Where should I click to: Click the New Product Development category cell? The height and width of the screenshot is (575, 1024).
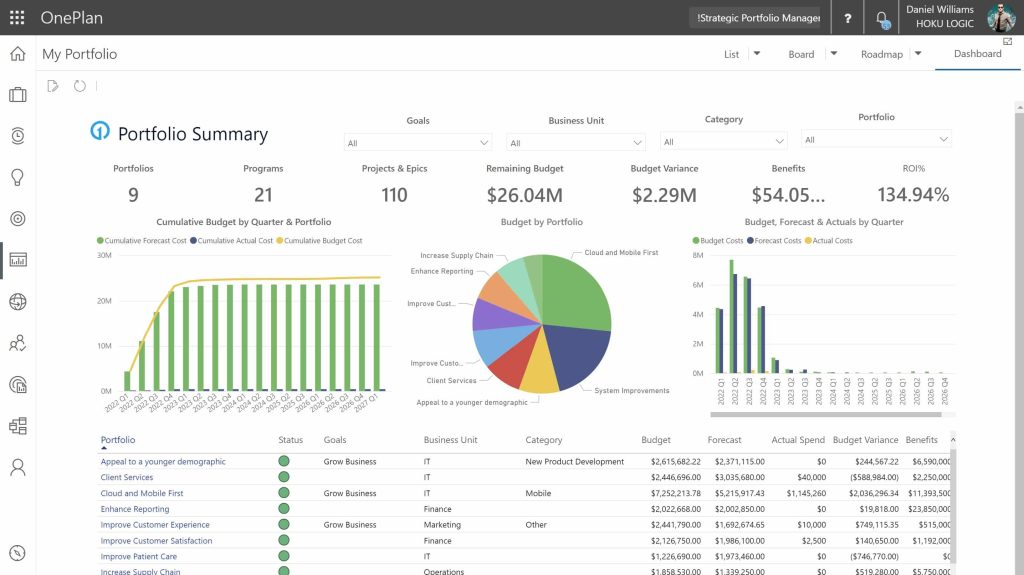[575, 461]
